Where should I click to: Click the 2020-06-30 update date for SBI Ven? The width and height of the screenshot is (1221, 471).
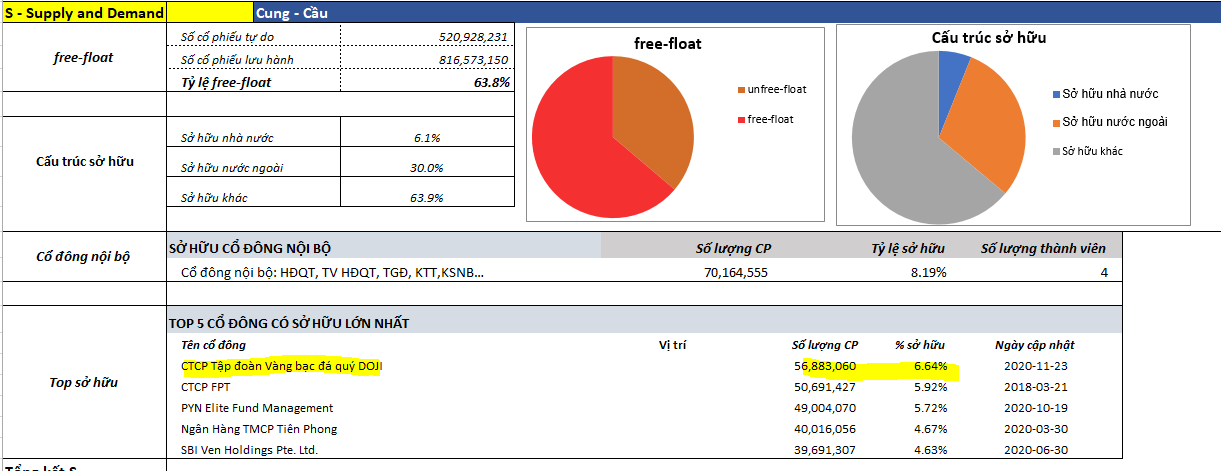coord(1034,450)
